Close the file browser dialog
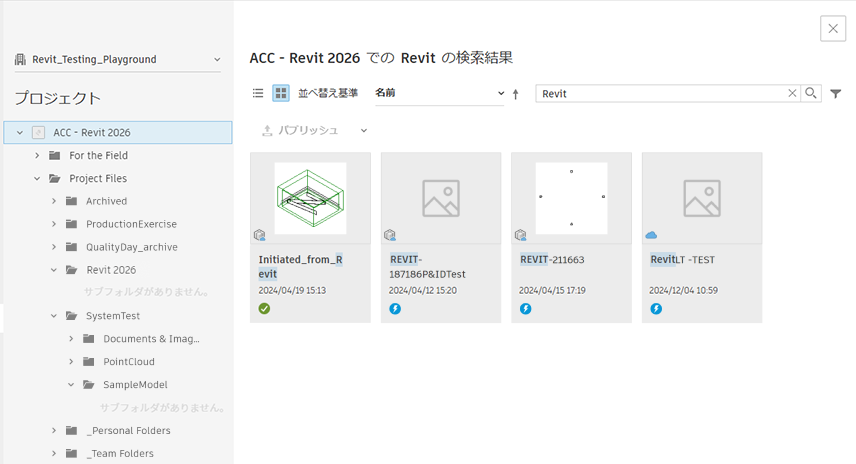The width and height of the screenshot is (856, 464). point(833,28)
